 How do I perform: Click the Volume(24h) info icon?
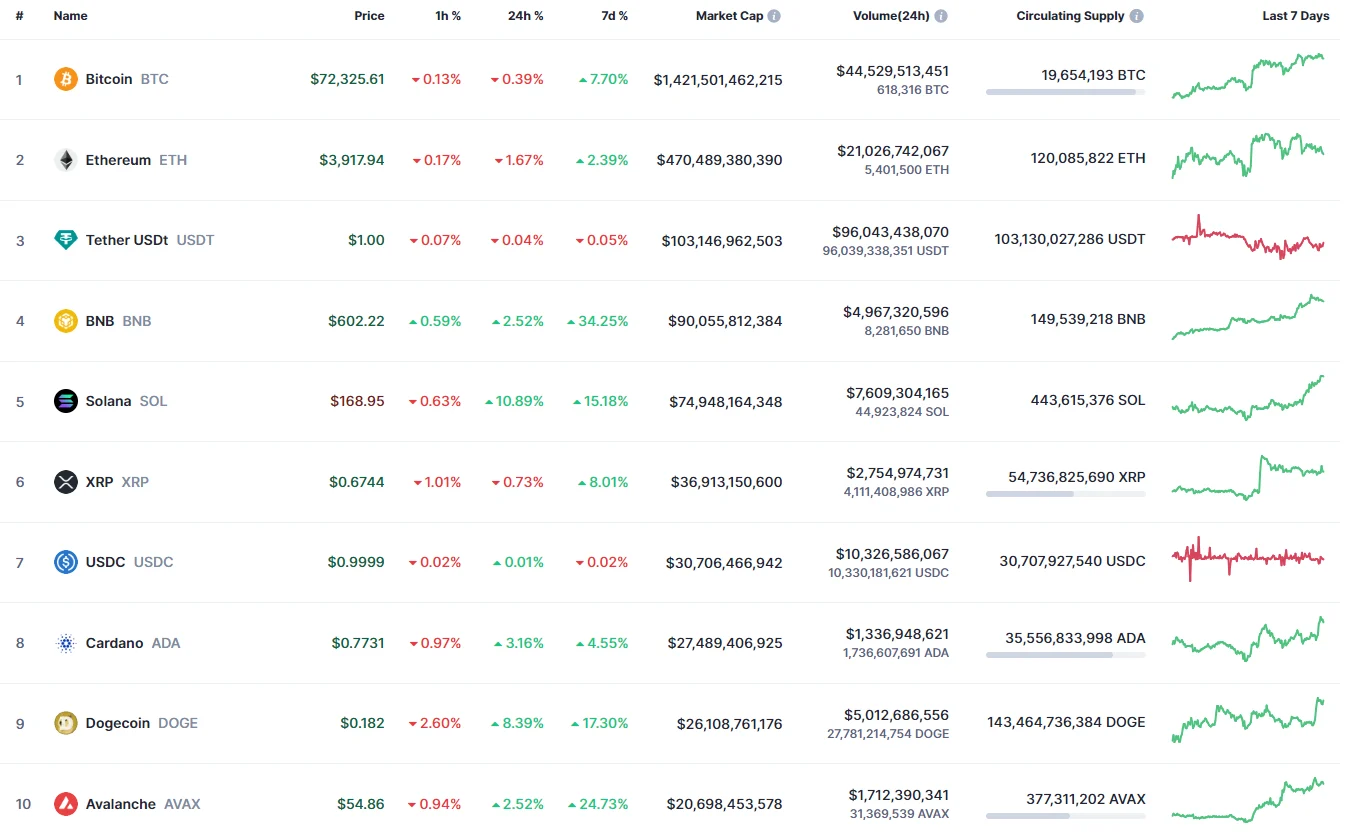tap(941, 16)
